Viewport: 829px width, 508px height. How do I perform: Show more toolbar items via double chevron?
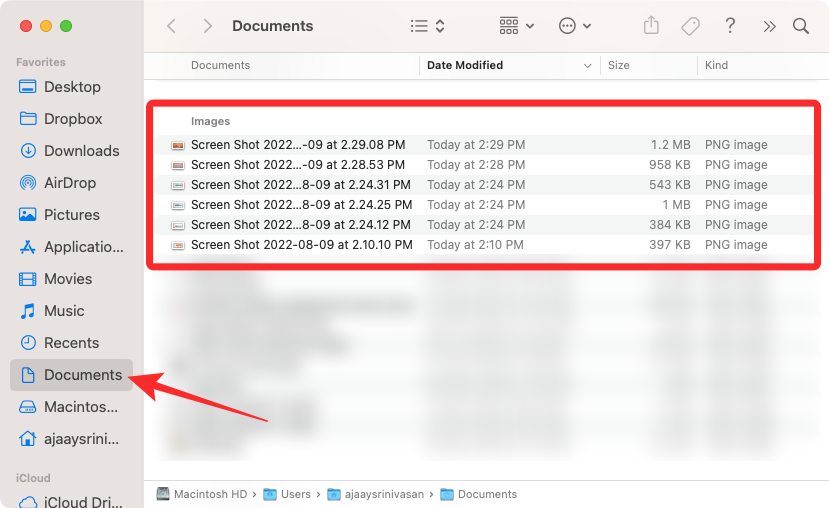point(768,27)
